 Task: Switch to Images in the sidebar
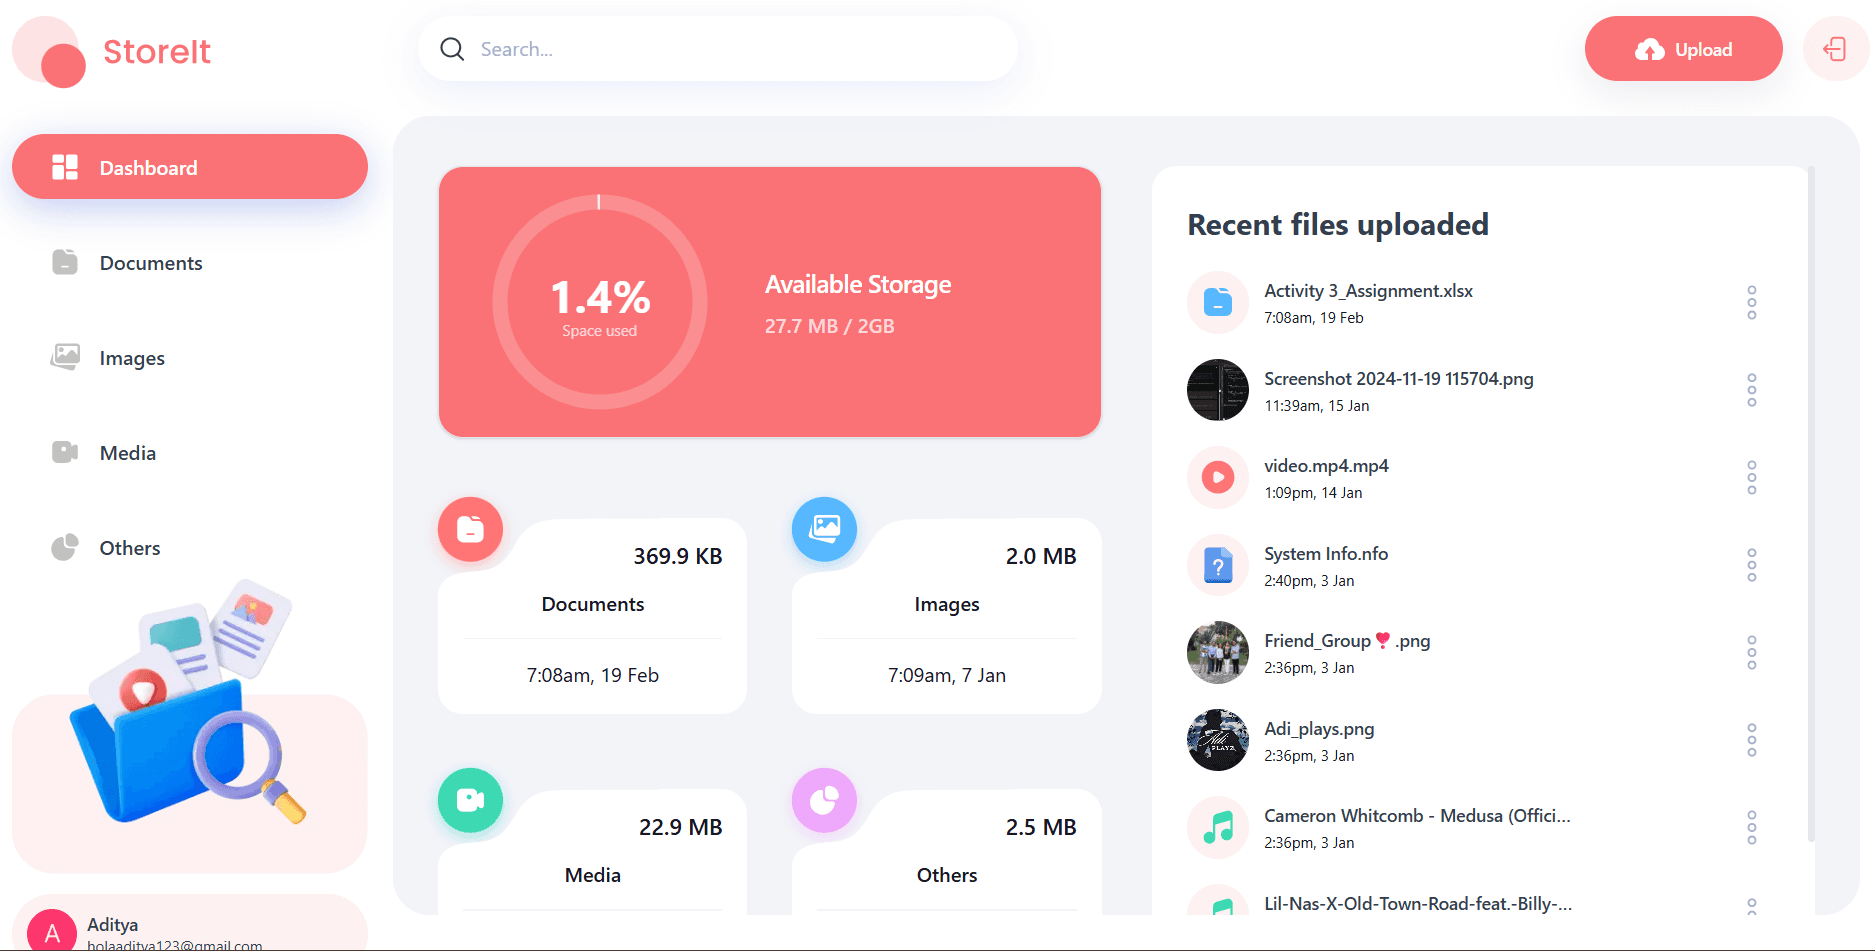[131, 358]
